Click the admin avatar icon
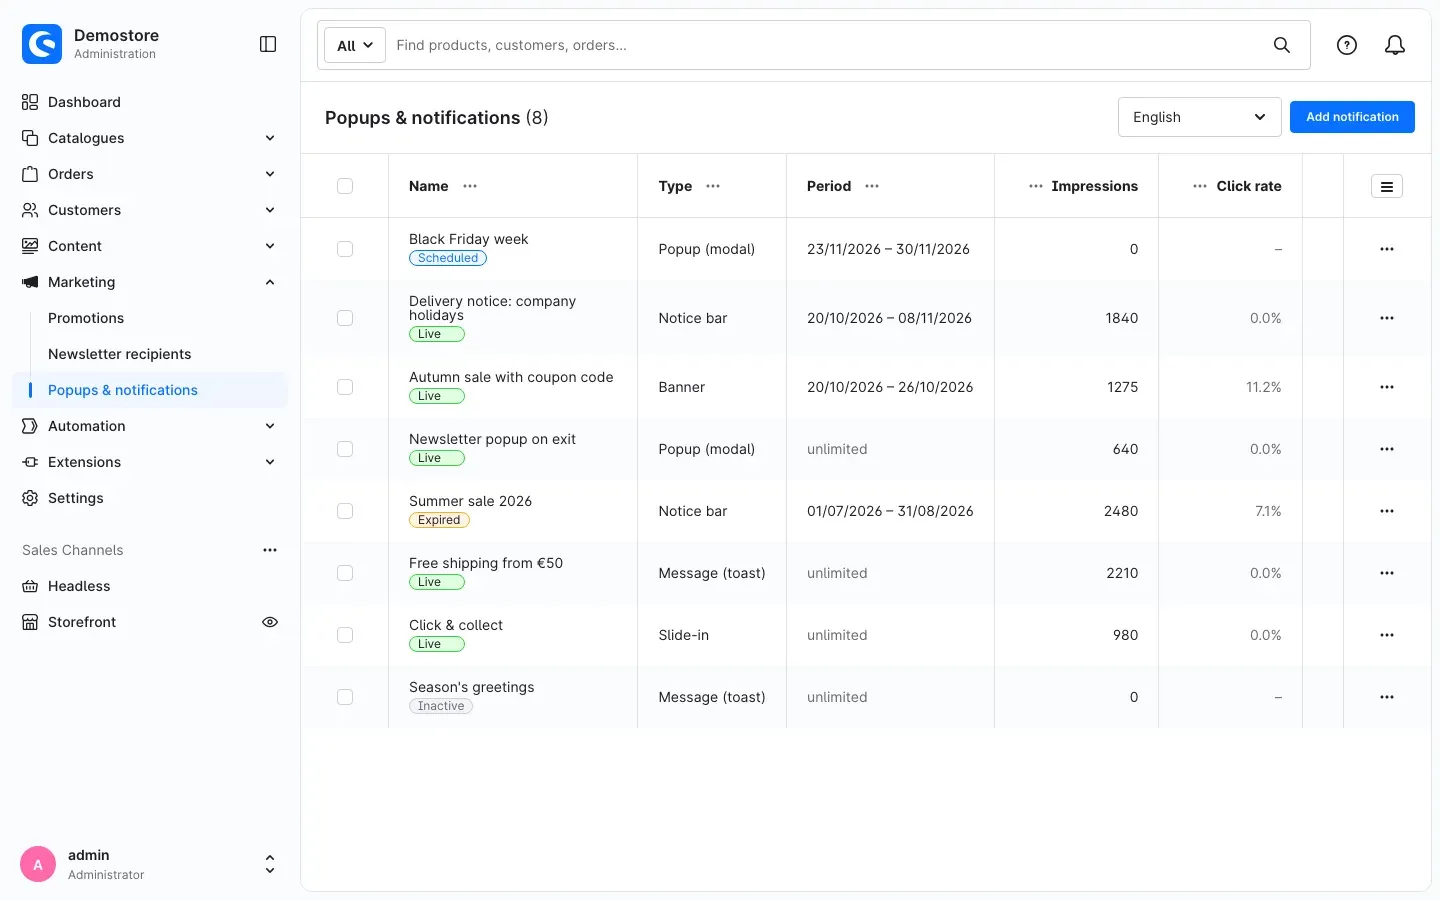Screen dimensions: 1440x900 click(x=38, y=864)
